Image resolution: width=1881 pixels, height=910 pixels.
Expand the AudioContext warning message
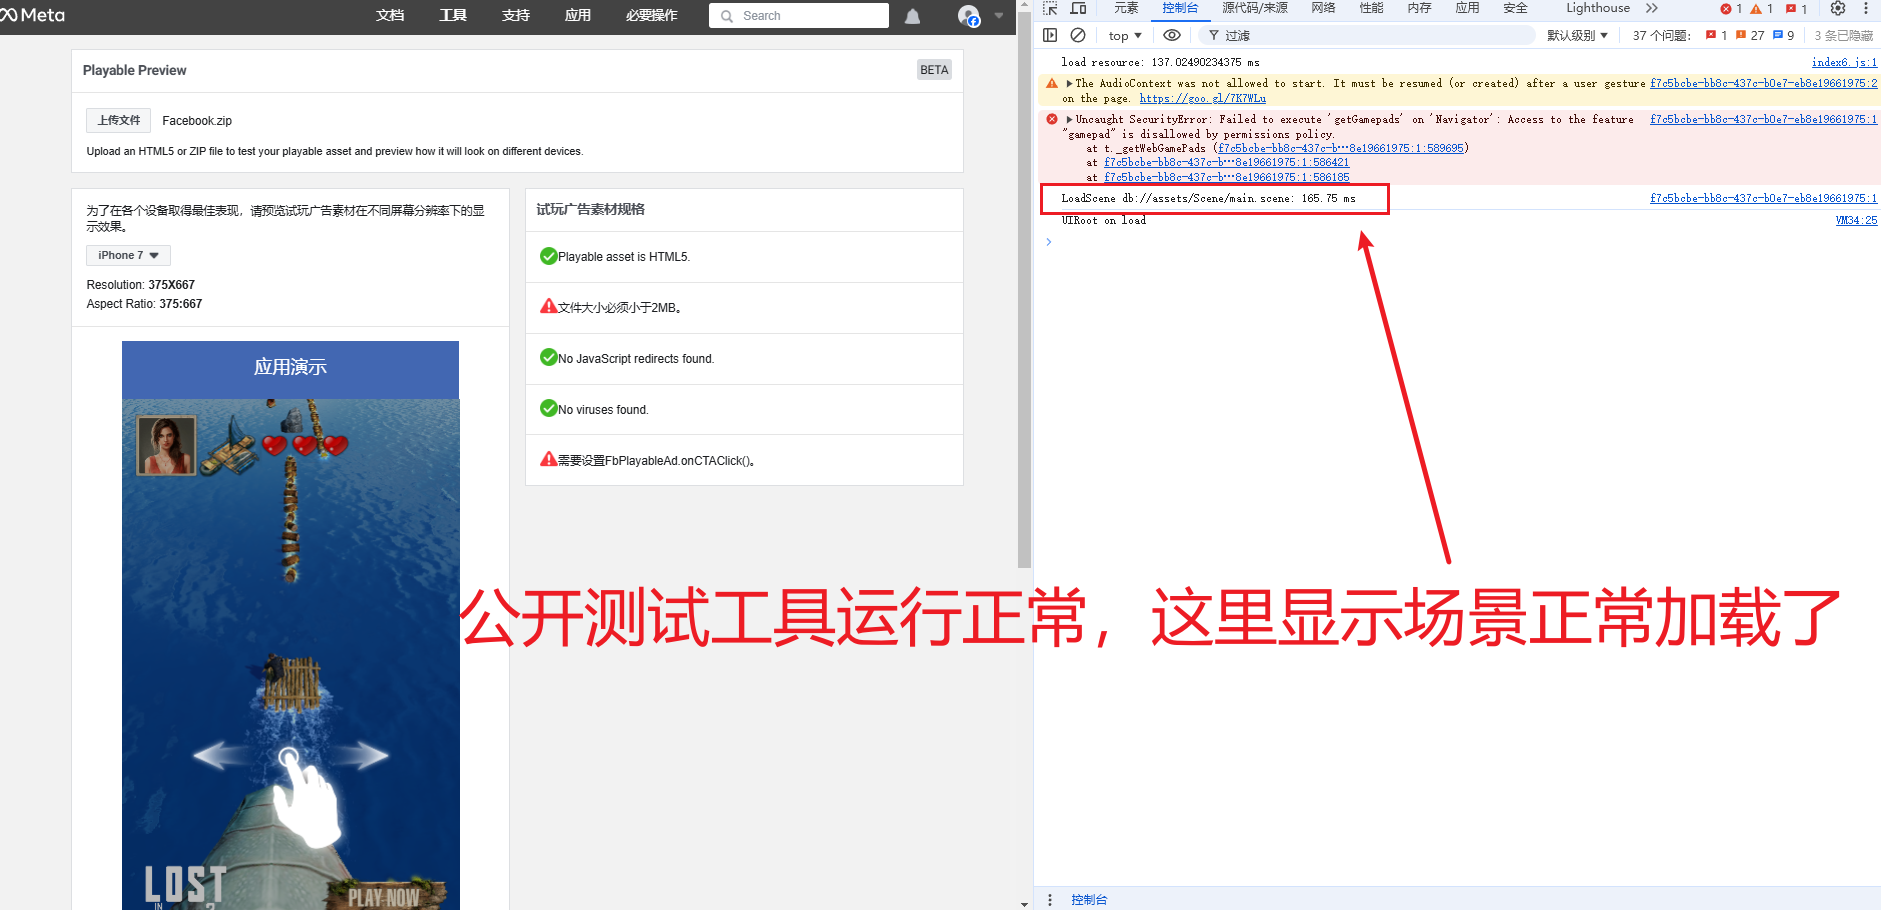point(1069,84)
